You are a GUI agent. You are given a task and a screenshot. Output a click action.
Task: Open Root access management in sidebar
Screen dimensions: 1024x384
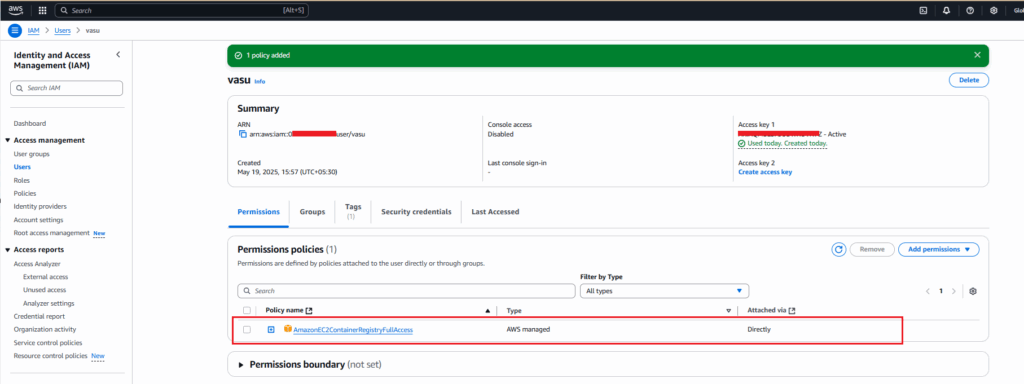pyautogui.click(x=52, y=233)
